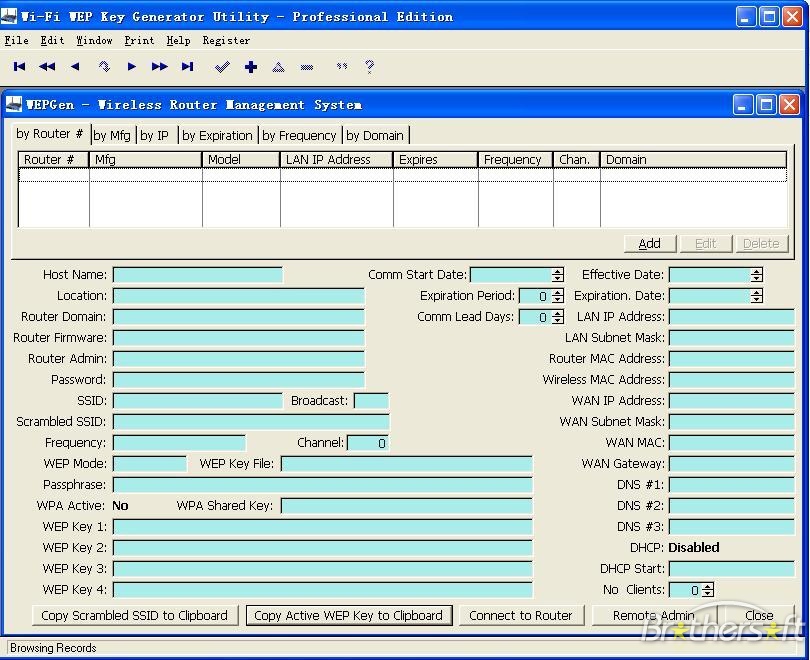Open the Window menu
Image resolution: width=810 pixels, height=660 pixels.
tap(94, 40)
